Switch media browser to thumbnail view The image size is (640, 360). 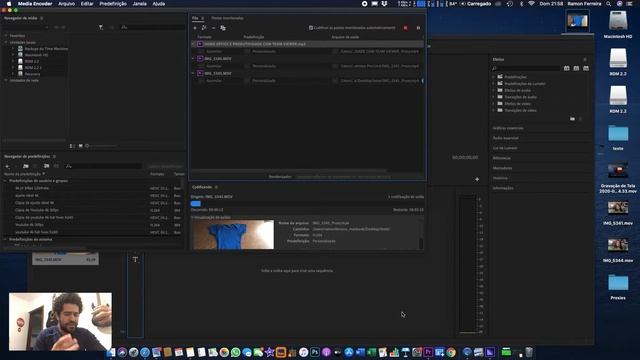click(80, 146)
